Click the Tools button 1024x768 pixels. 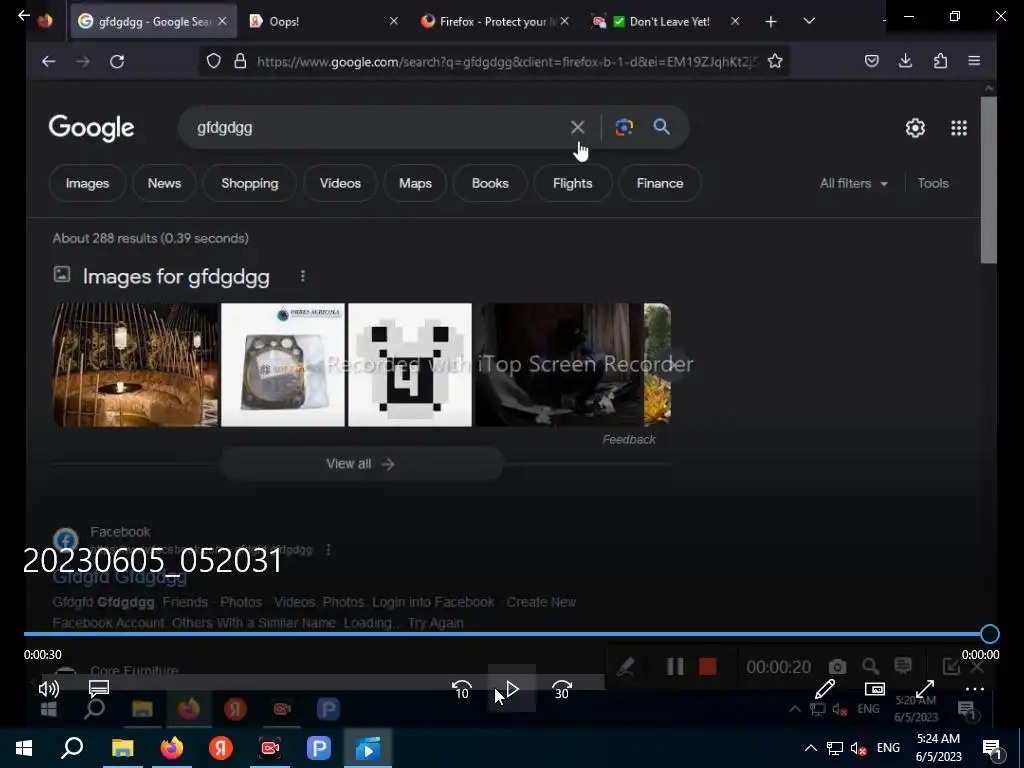coord(933,184)
